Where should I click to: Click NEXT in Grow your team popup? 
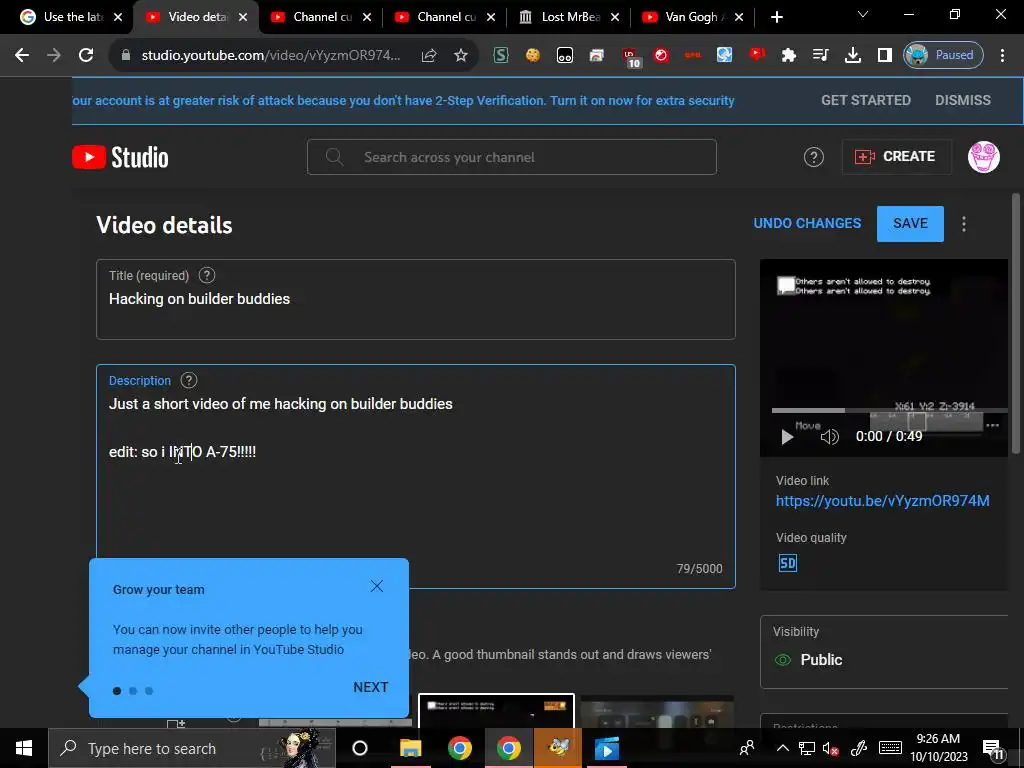(370, 687)
